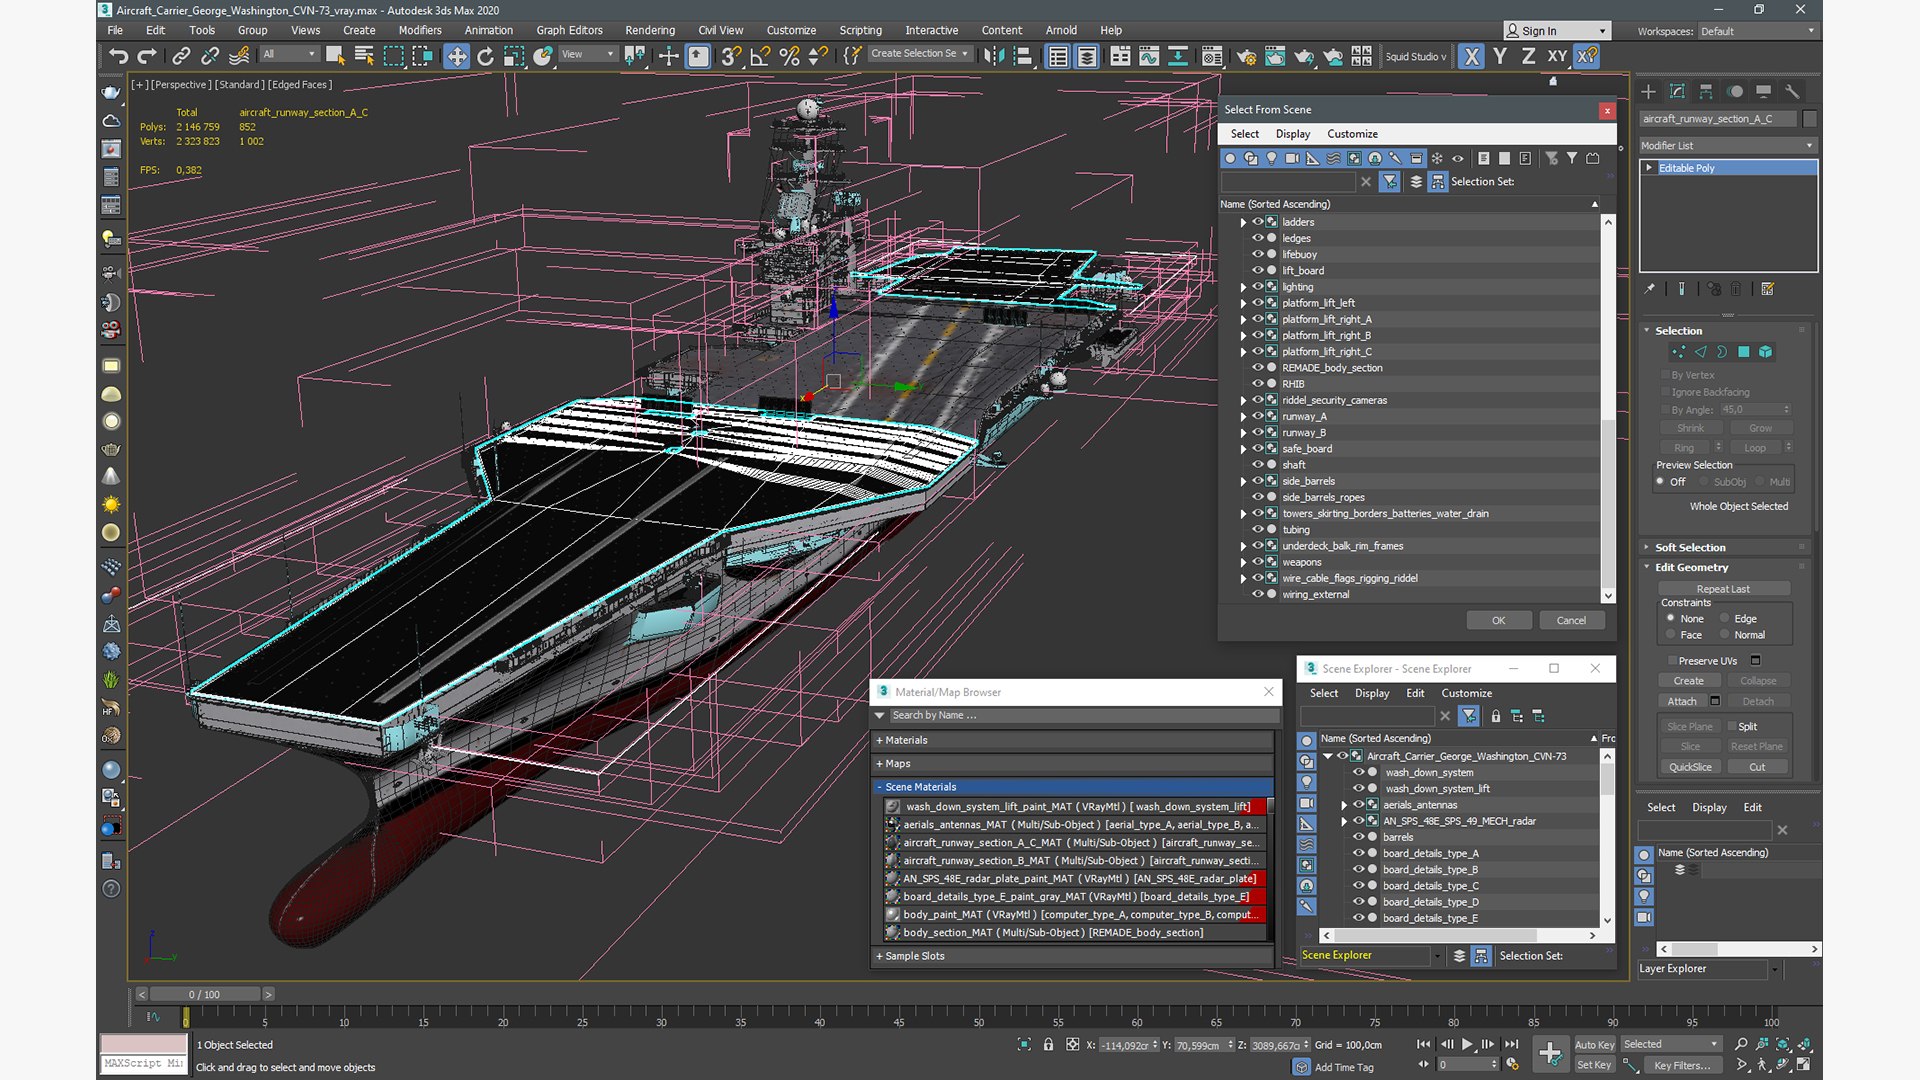
Task: Restrict to X axis constraint
Action: click(1471, 56)
